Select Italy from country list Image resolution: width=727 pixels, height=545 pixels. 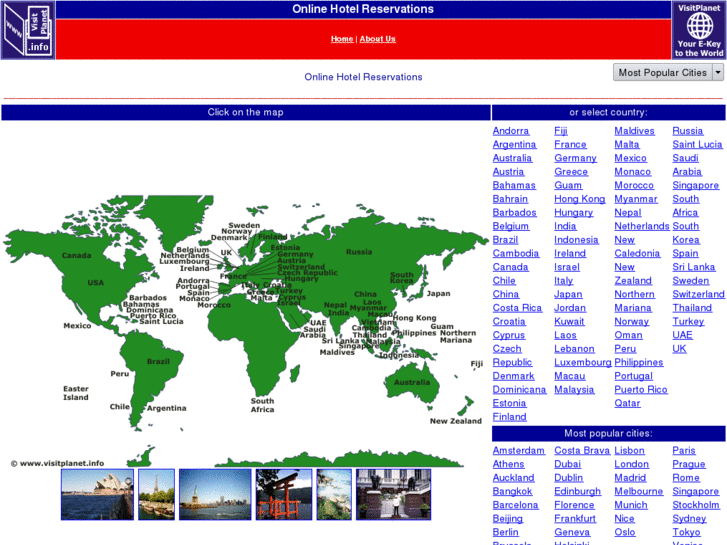[564, 281]
